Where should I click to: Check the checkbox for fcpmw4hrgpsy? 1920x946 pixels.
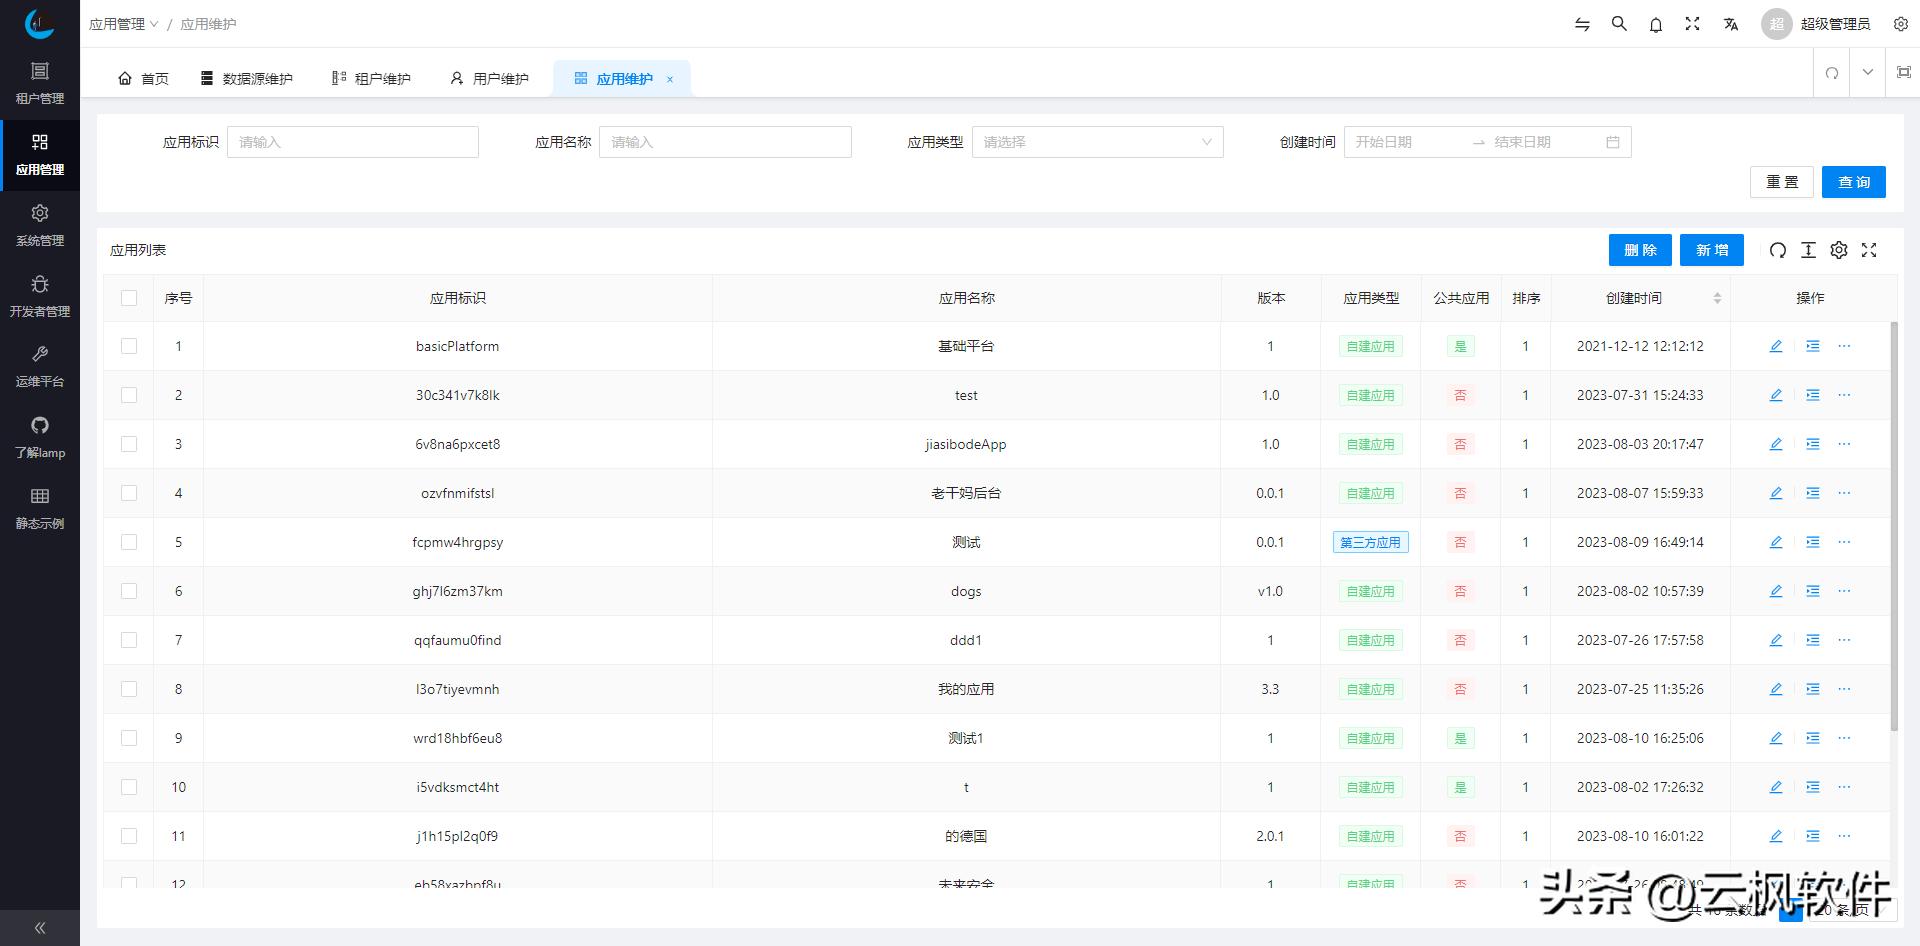[129, 542]
